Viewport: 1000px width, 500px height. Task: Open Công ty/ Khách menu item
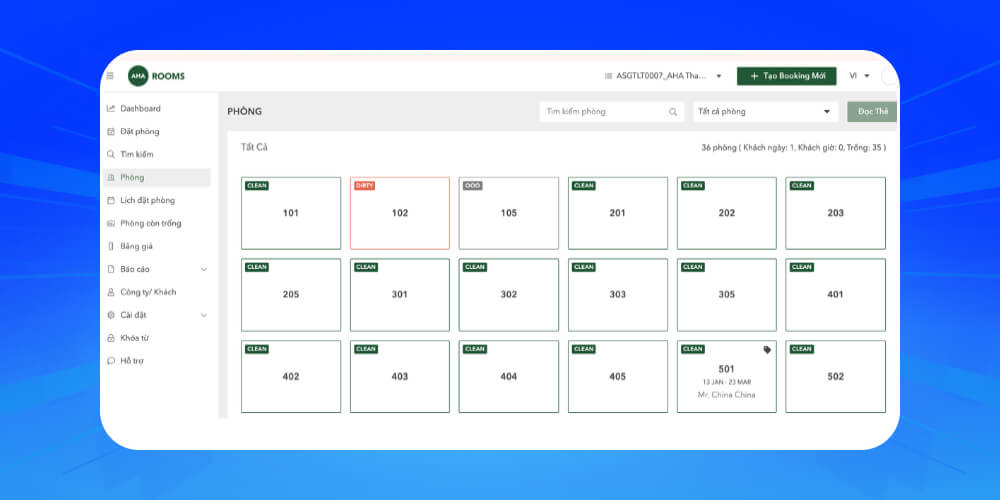coord(148,292)
